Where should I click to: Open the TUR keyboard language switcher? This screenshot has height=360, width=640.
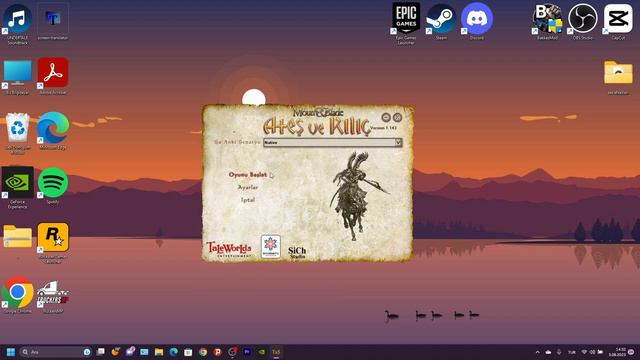[571, 352]
